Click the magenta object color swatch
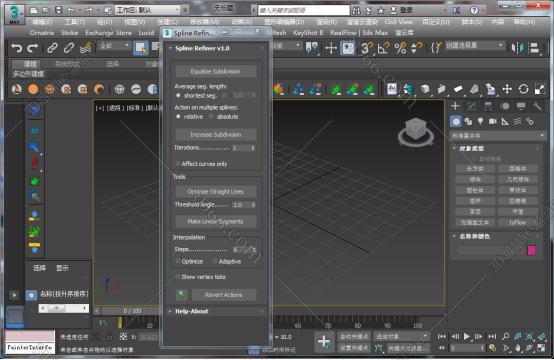 (532, 250)
